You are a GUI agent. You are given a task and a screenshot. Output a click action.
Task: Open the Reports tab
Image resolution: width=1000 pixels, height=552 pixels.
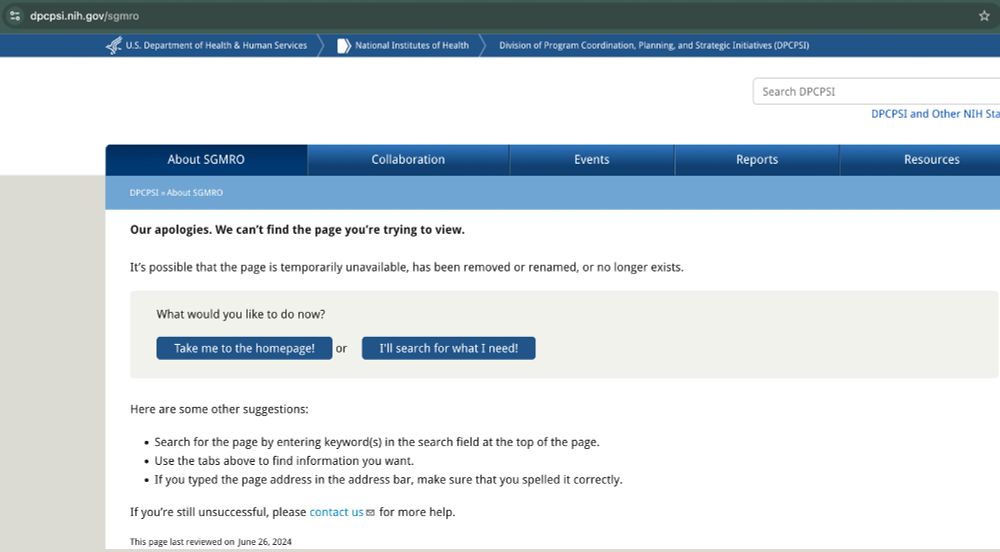[x=757, y=160]
